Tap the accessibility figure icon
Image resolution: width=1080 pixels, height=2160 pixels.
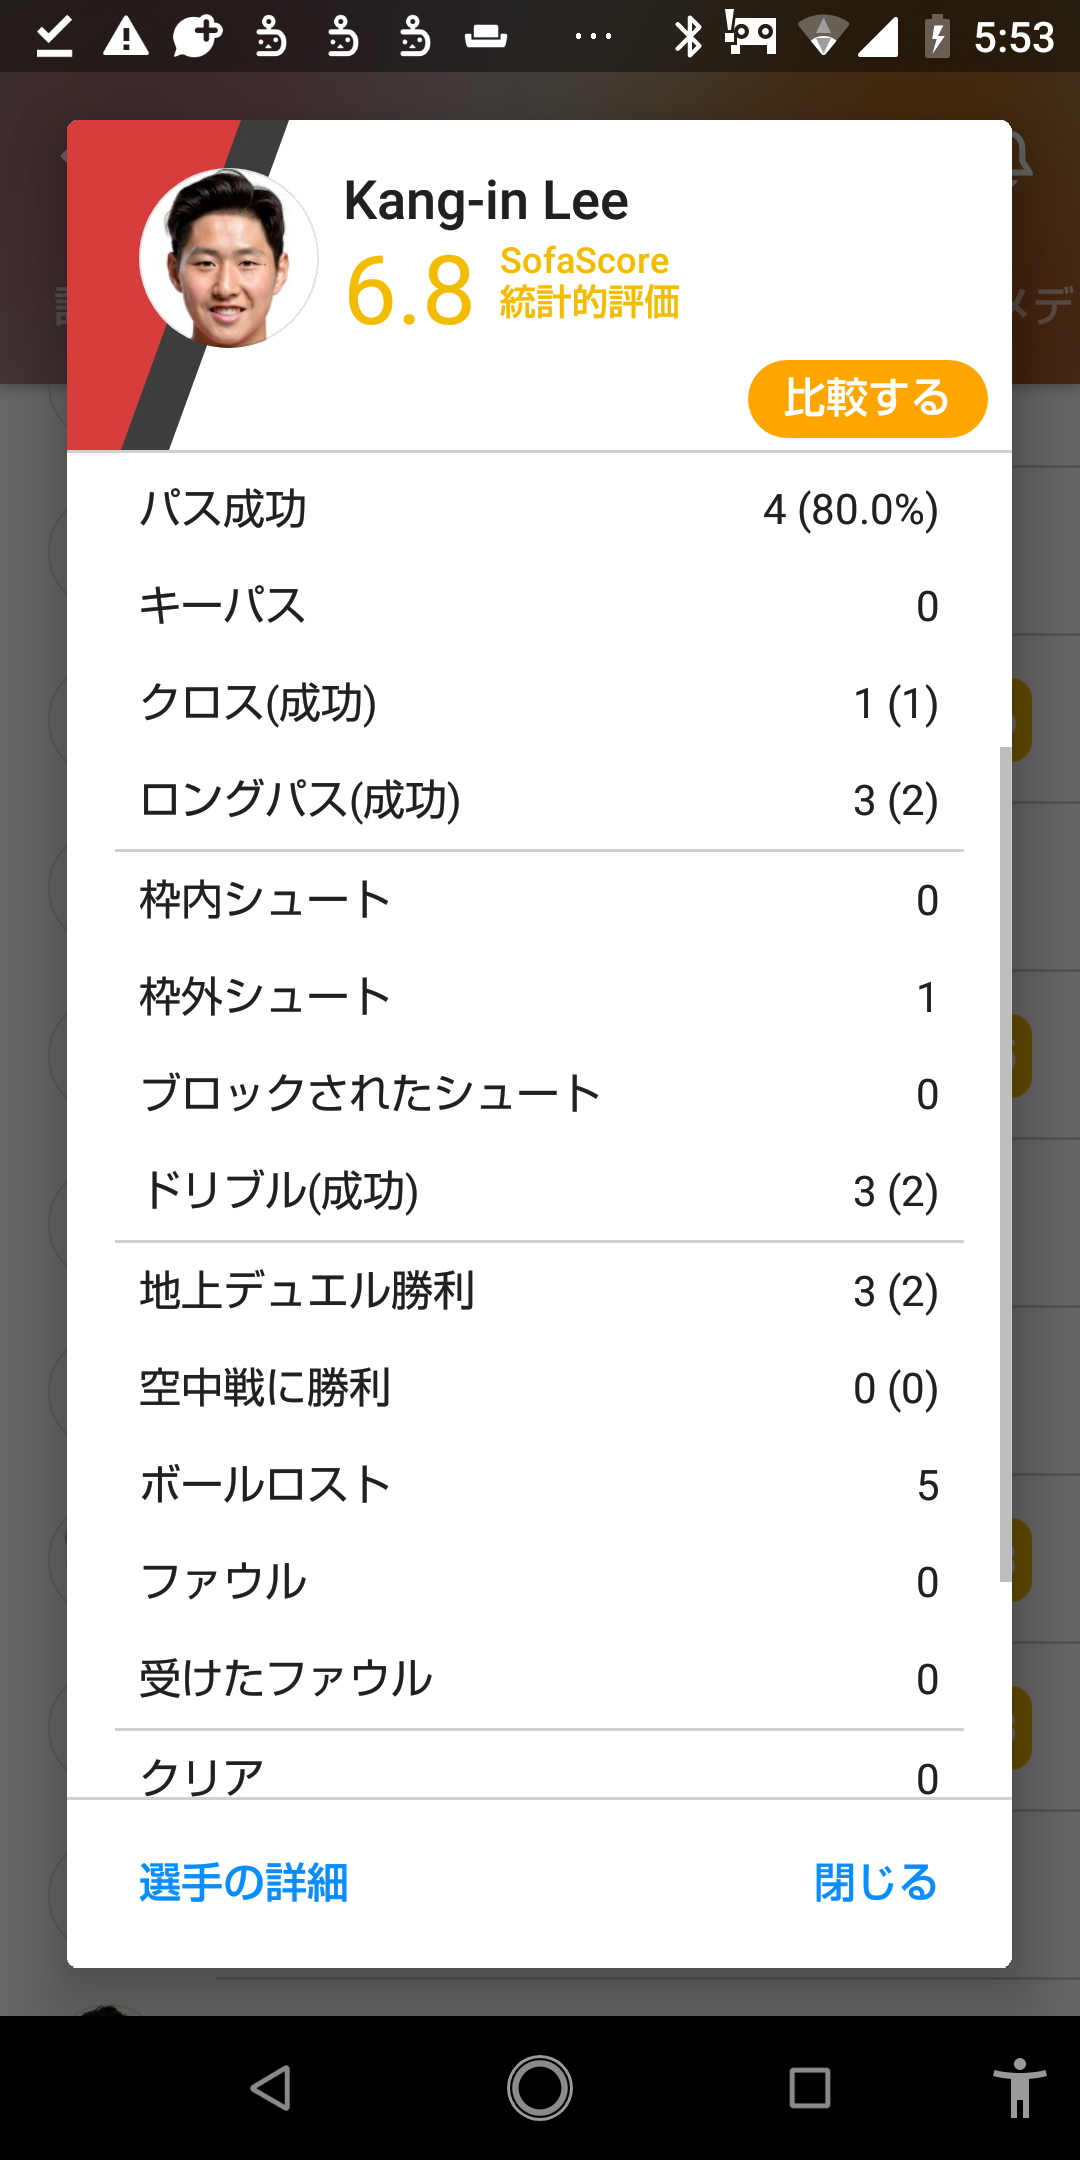(x=1019, y=2088)
